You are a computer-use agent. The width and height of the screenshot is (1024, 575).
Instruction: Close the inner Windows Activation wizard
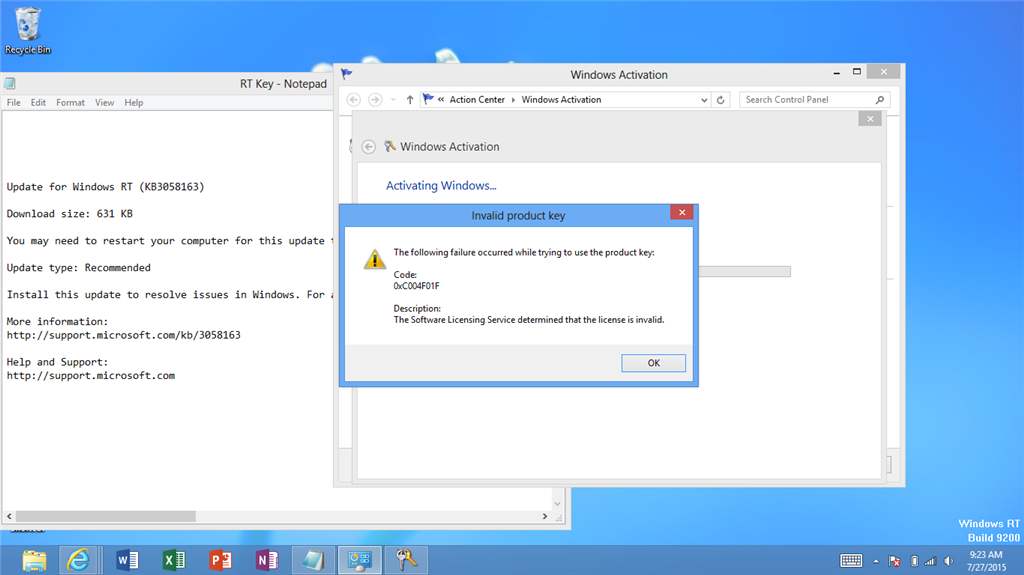pos(870,118)
